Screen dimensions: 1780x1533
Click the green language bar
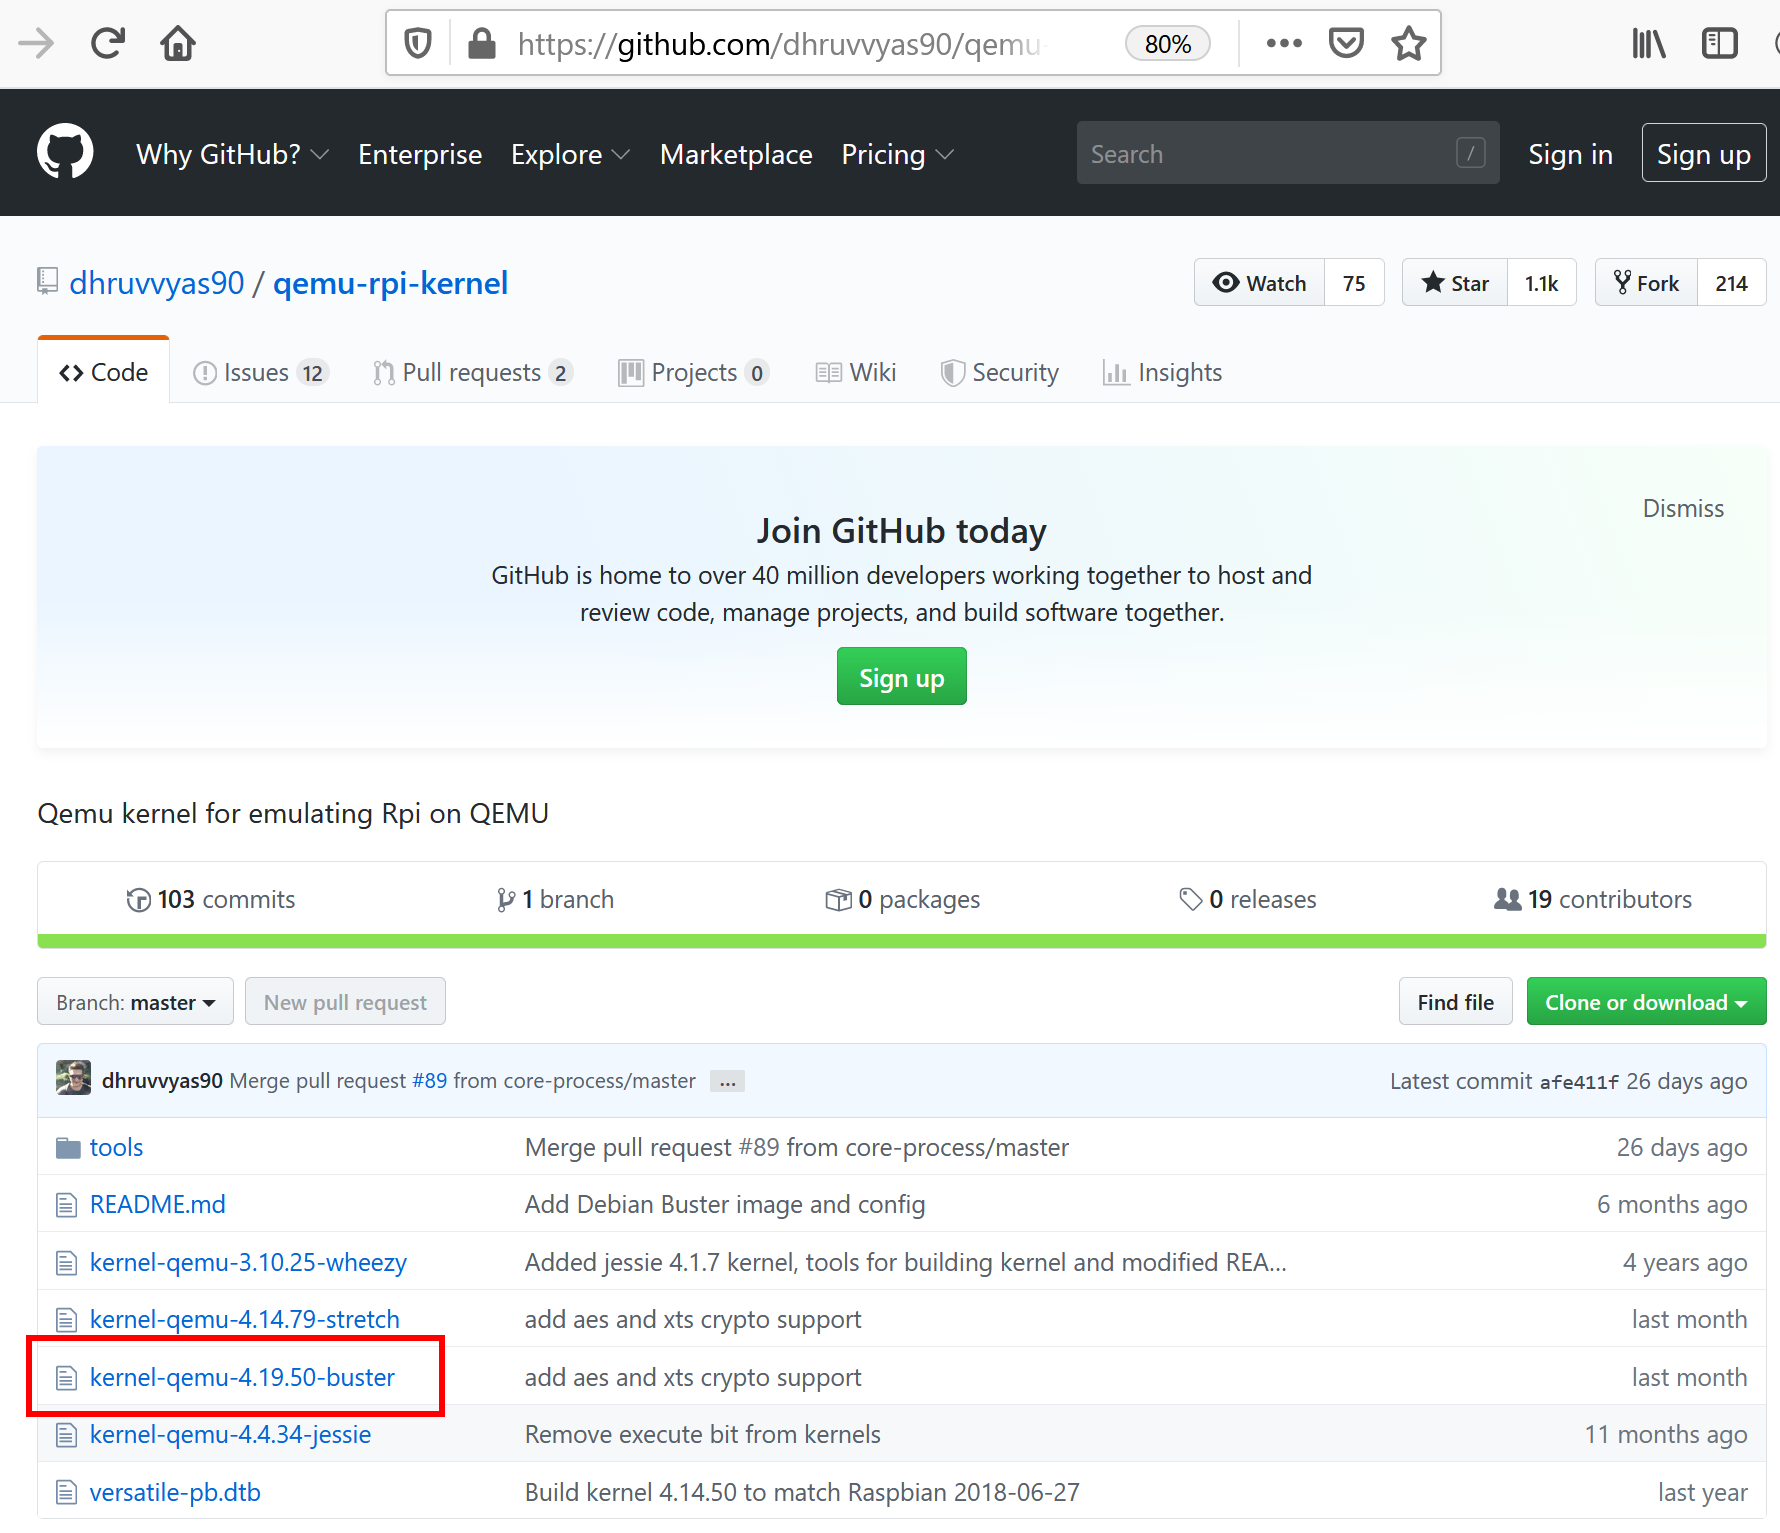[901, 941]
